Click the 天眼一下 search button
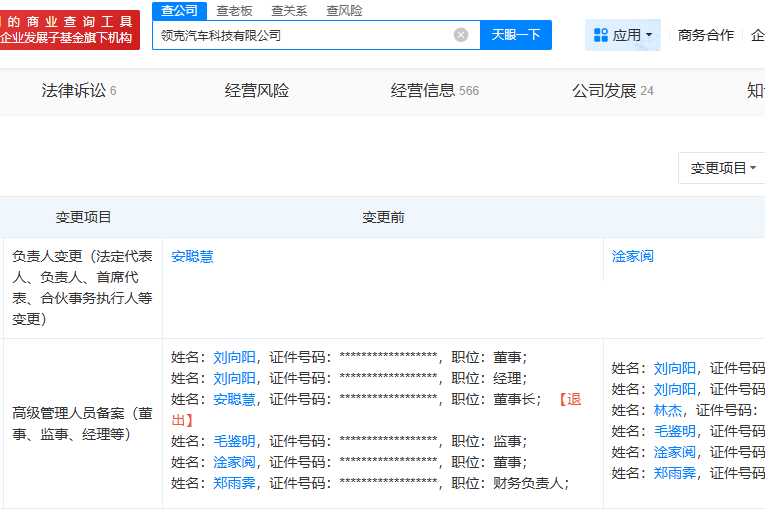 tap(516, 35)
